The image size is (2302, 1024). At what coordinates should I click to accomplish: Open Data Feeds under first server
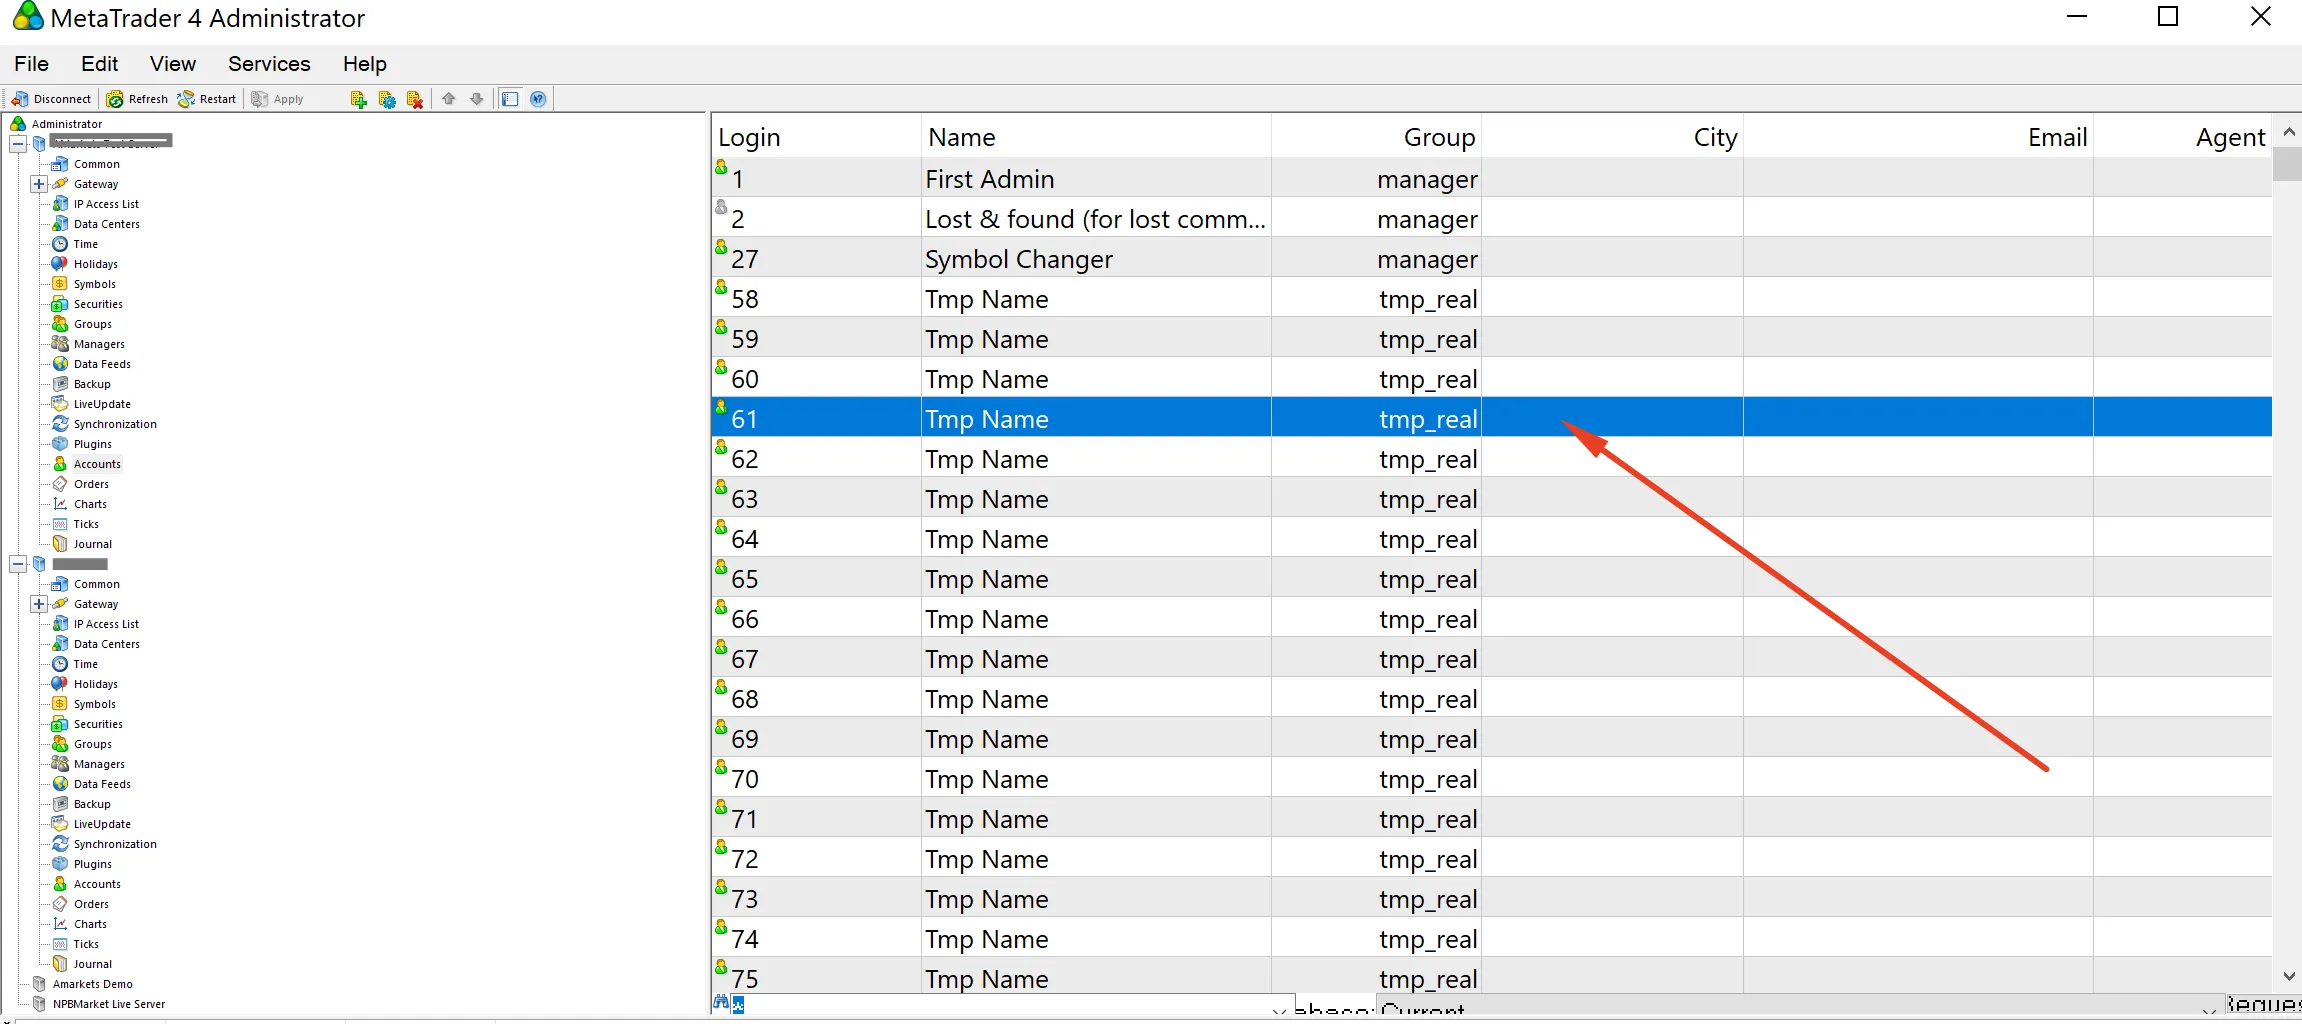(102, 364)
